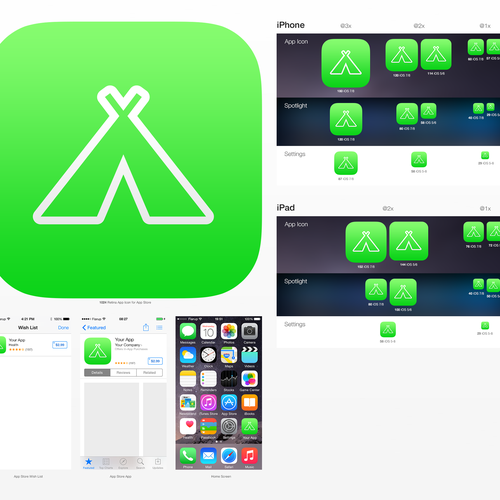Open the Maps app icon

click(229, 355)
